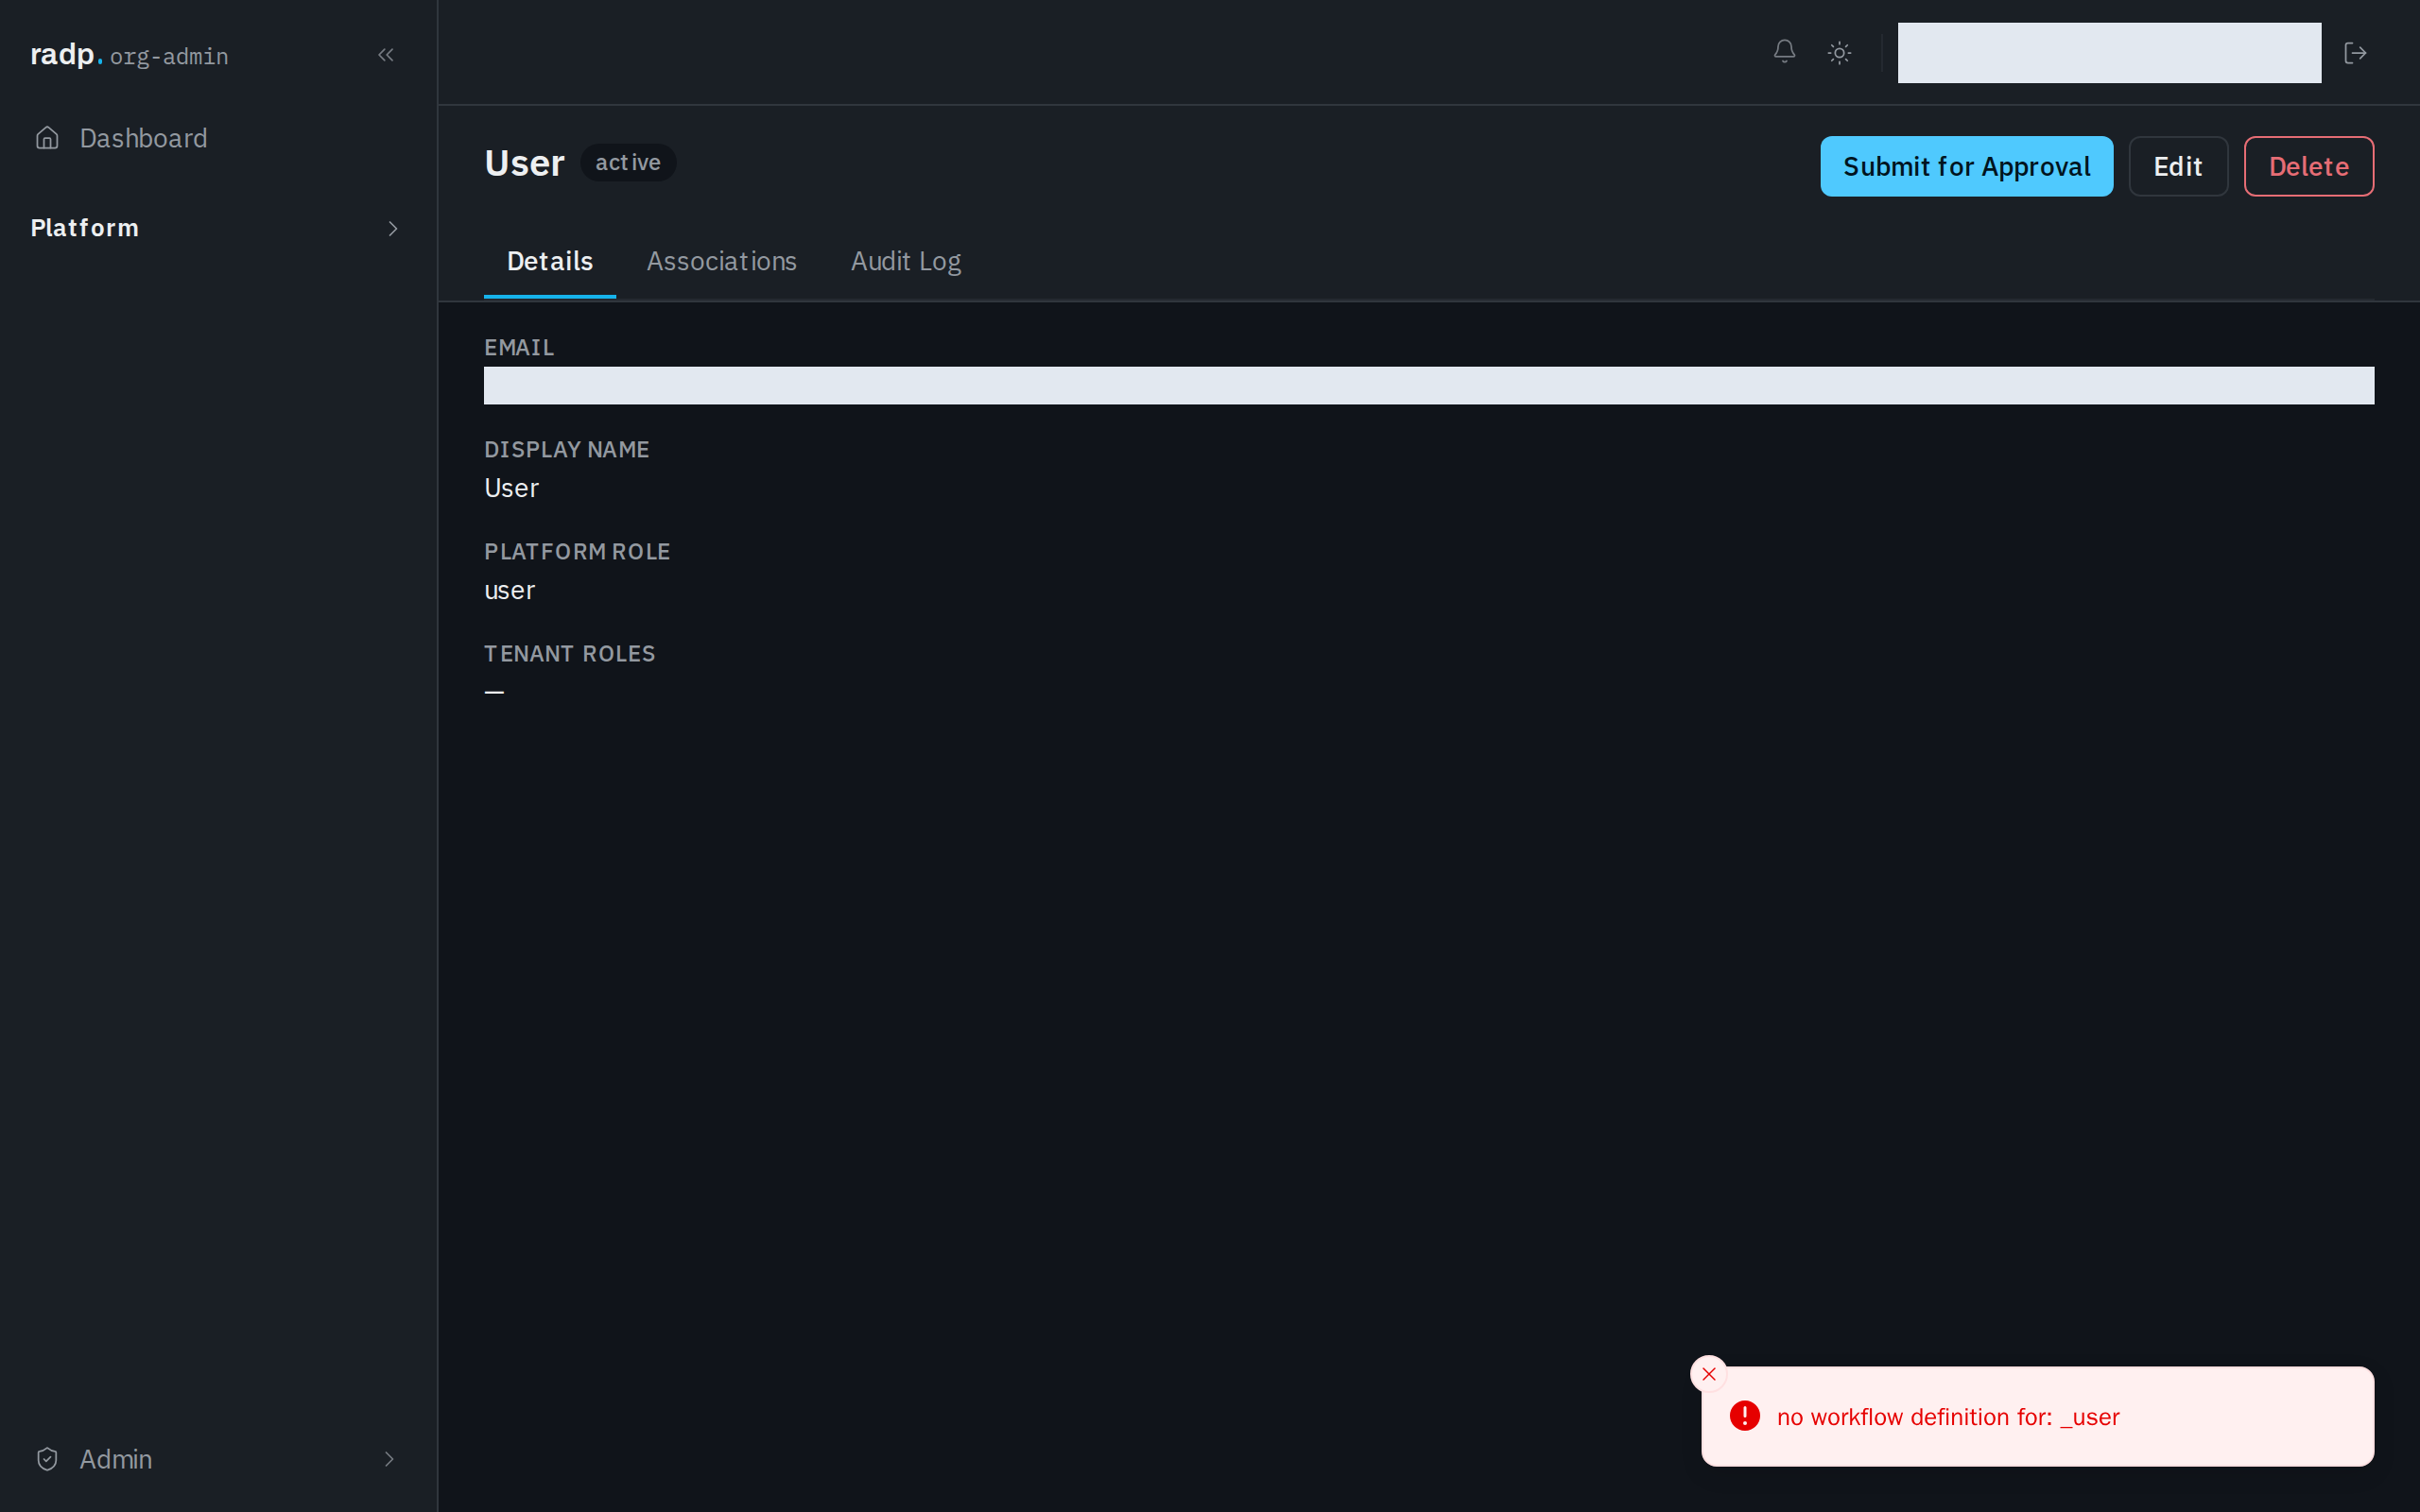Viewport: 2420px width, 1512px height.
Task: Click the PLATFORM ROLE label
Action: (577, 551)
